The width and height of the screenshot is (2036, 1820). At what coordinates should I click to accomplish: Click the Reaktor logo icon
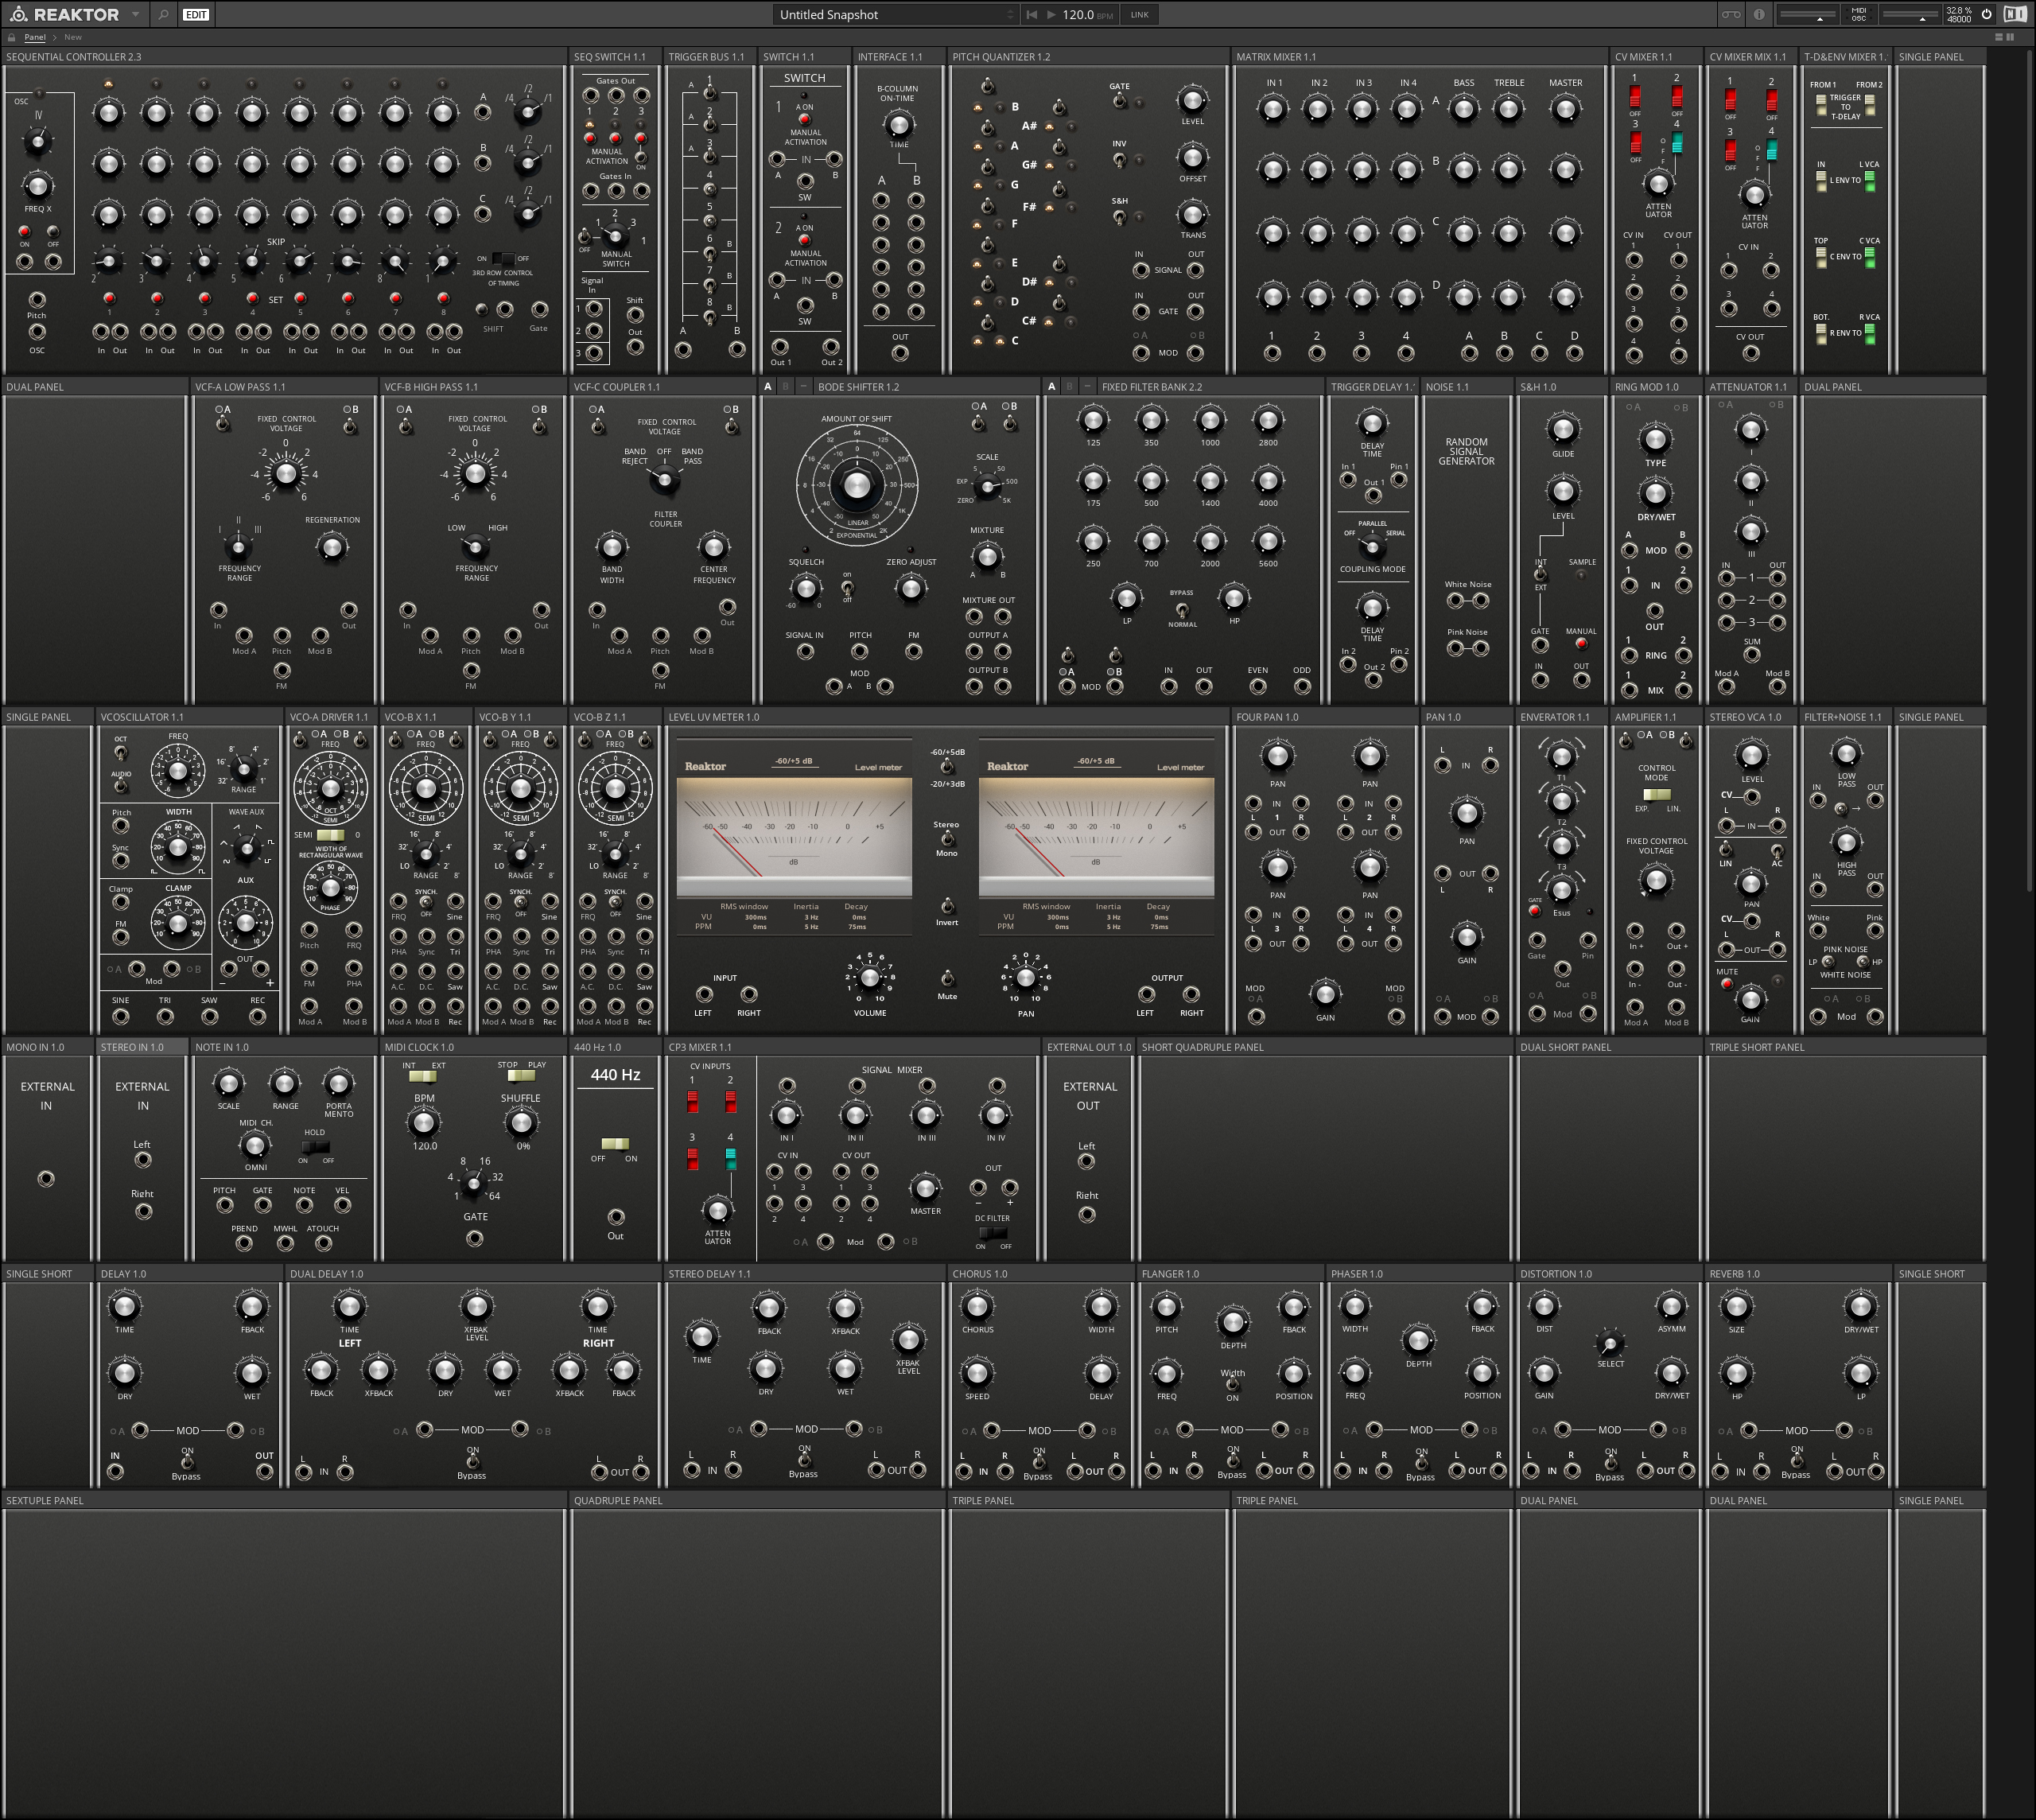[x=18, y=15]
